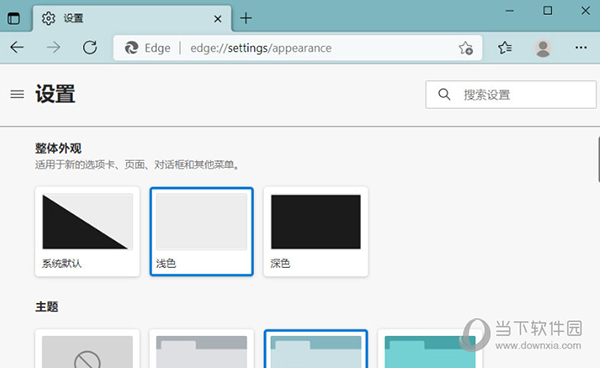Click the 主题 heading text
Image resolution: width=600 pixels, height=368 pixels.
[x=47, y=307]
